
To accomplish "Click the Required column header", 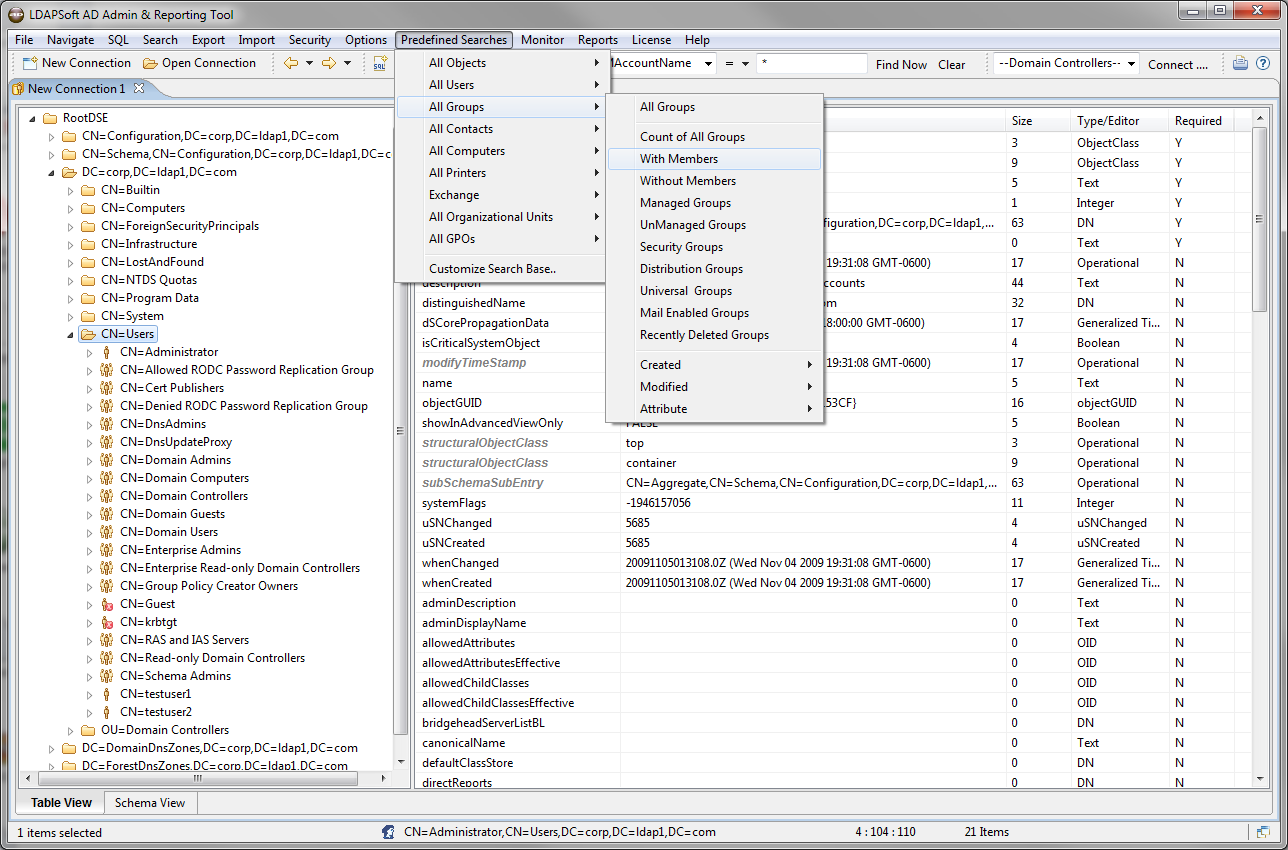I will [x=1201, y=121].
